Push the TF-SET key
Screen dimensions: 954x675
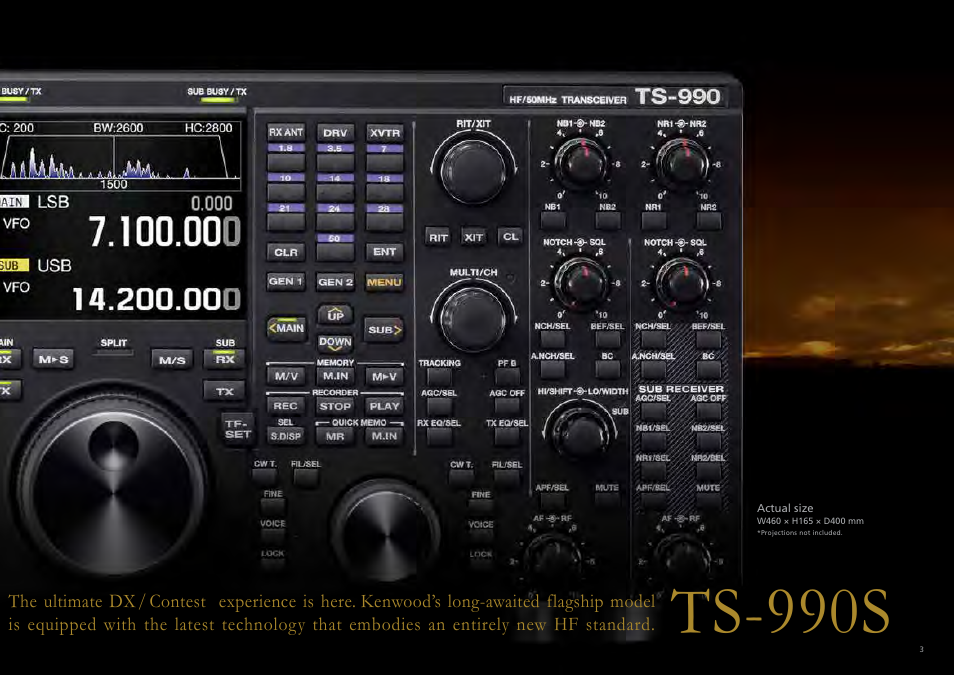coord(238,429)
